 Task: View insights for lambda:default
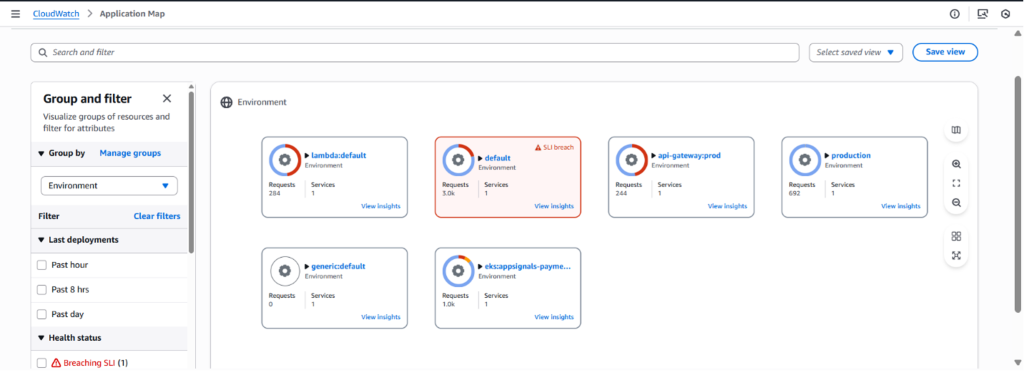coord(381,206)
